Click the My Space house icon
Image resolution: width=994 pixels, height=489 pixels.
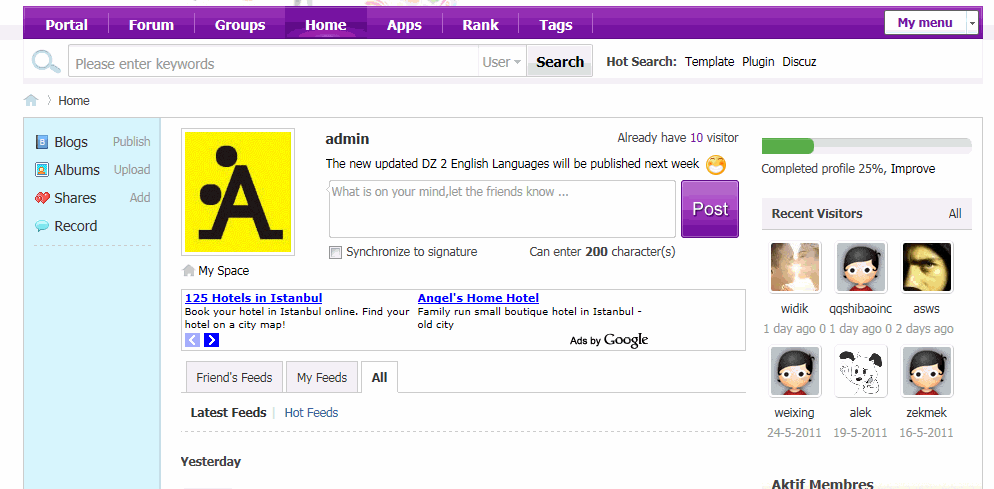click(x=188, y=271)
